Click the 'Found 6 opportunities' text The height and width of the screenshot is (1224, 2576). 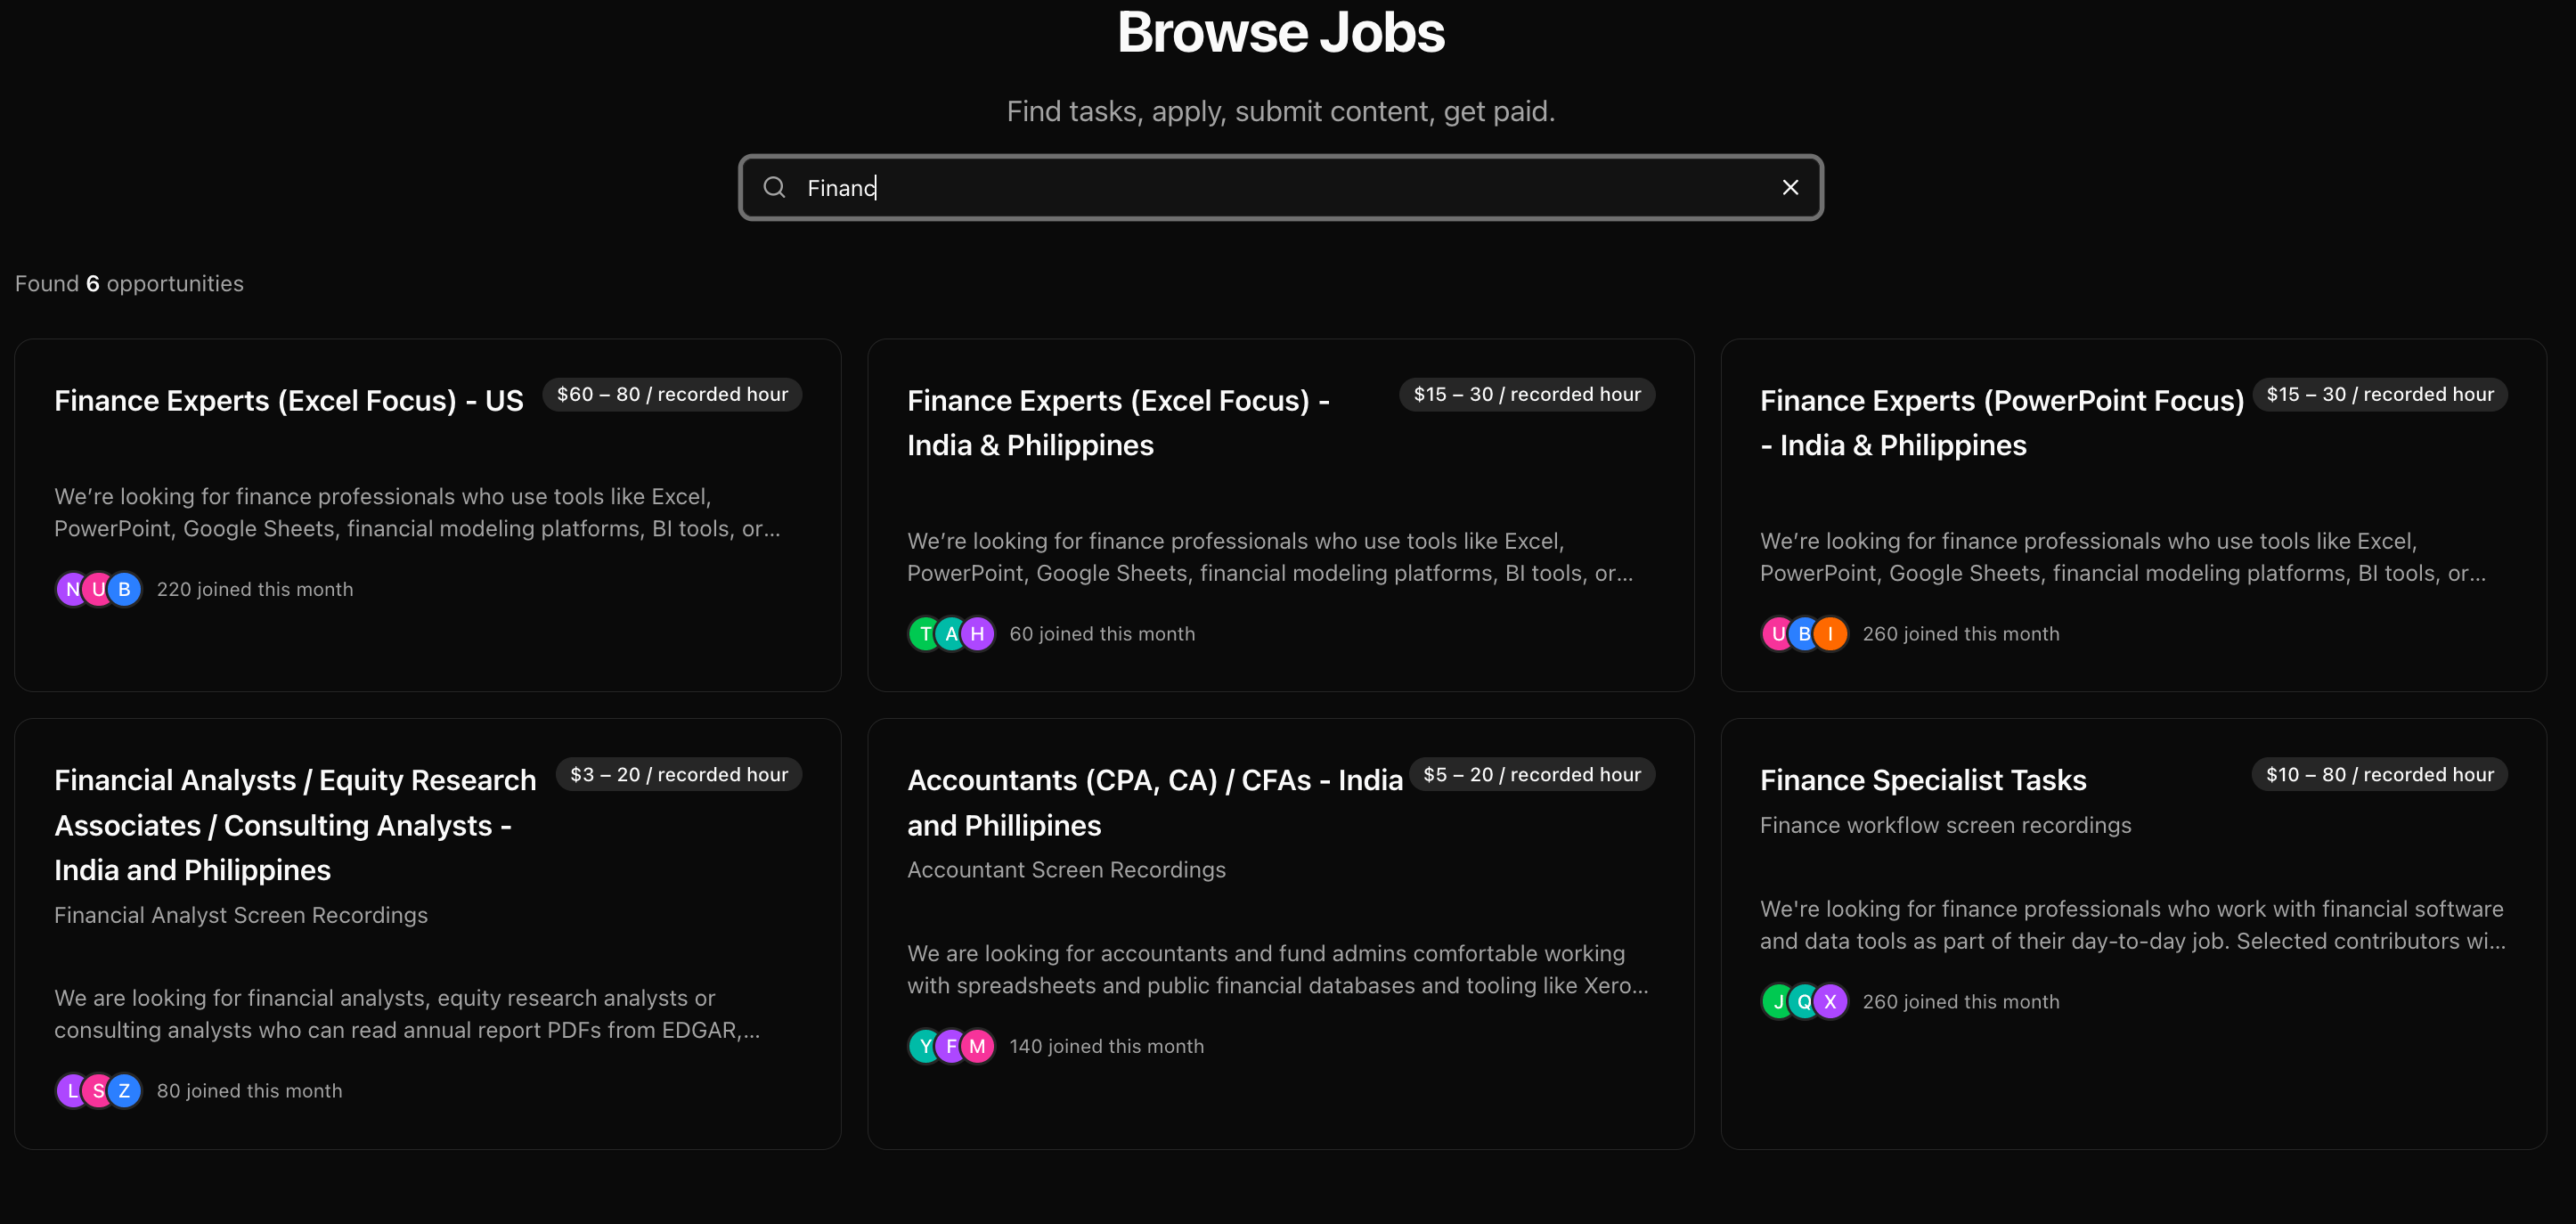pos(129,284)
